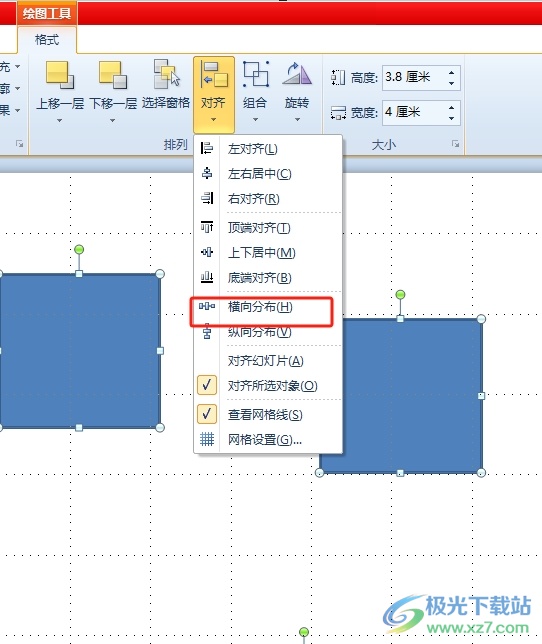Click the Group (组合) icon

256,74
